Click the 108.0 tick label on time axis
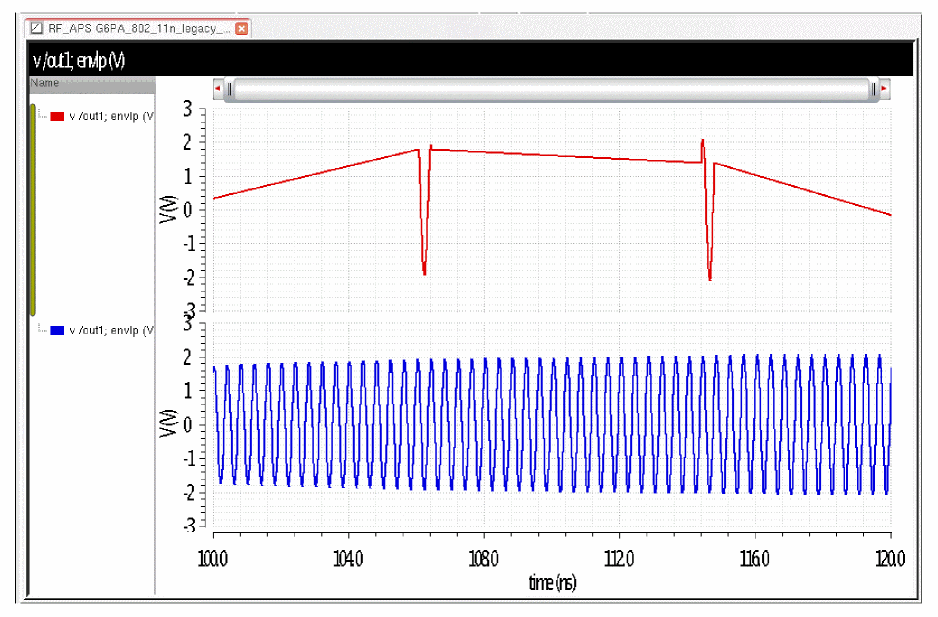The image size is (938, 617). [483, 559]
